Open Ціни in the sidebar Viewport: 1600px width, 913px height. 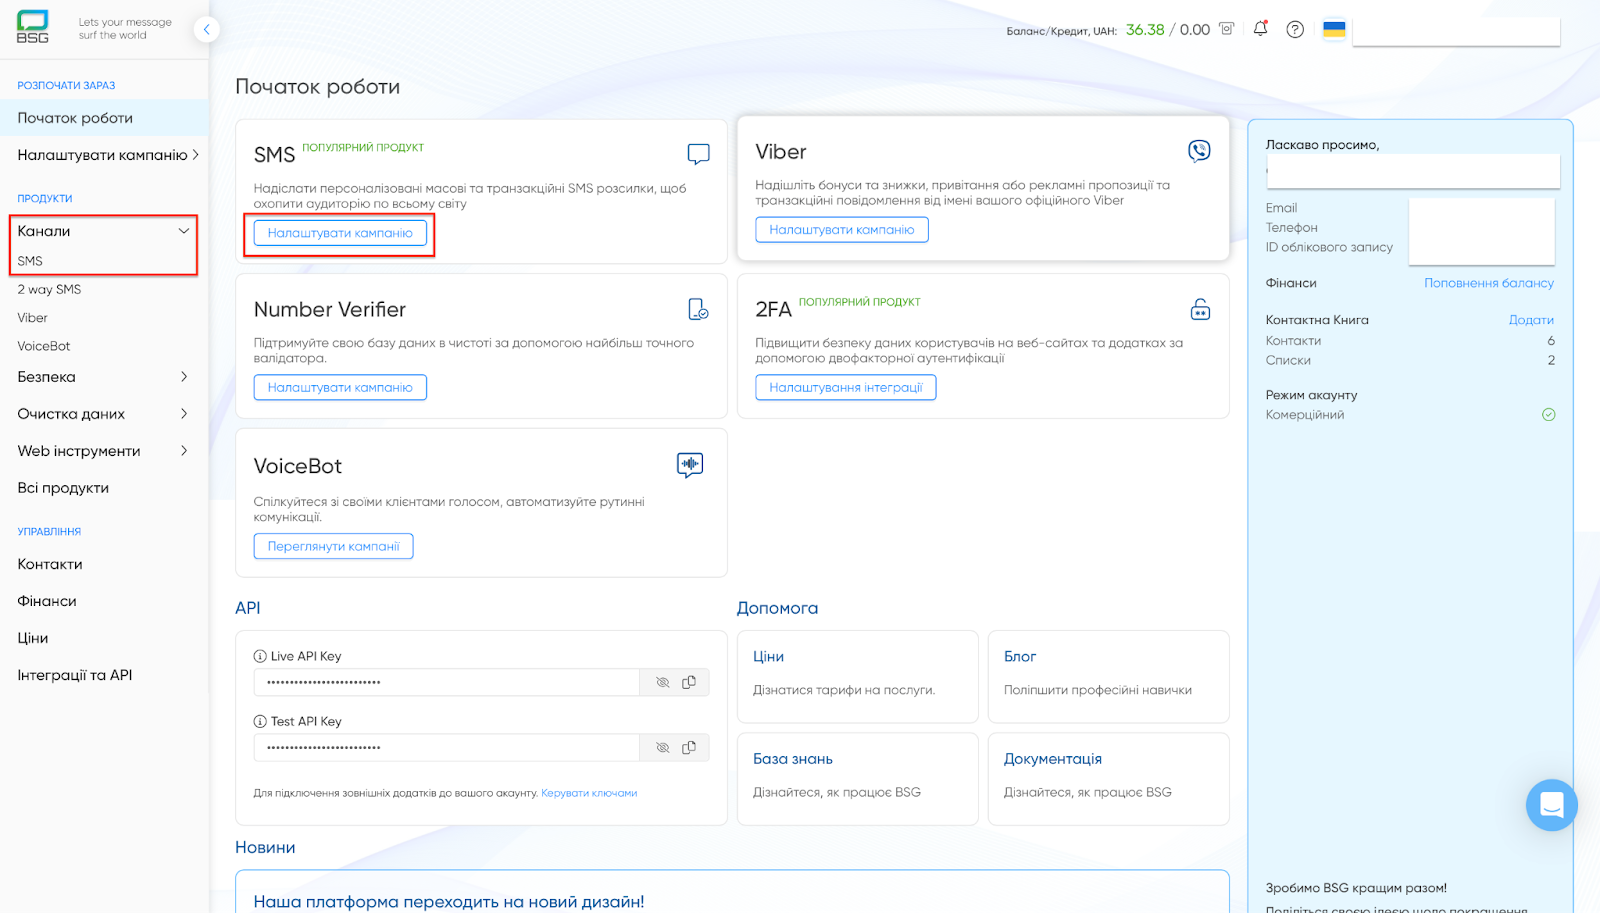click(x=33, y=638)
